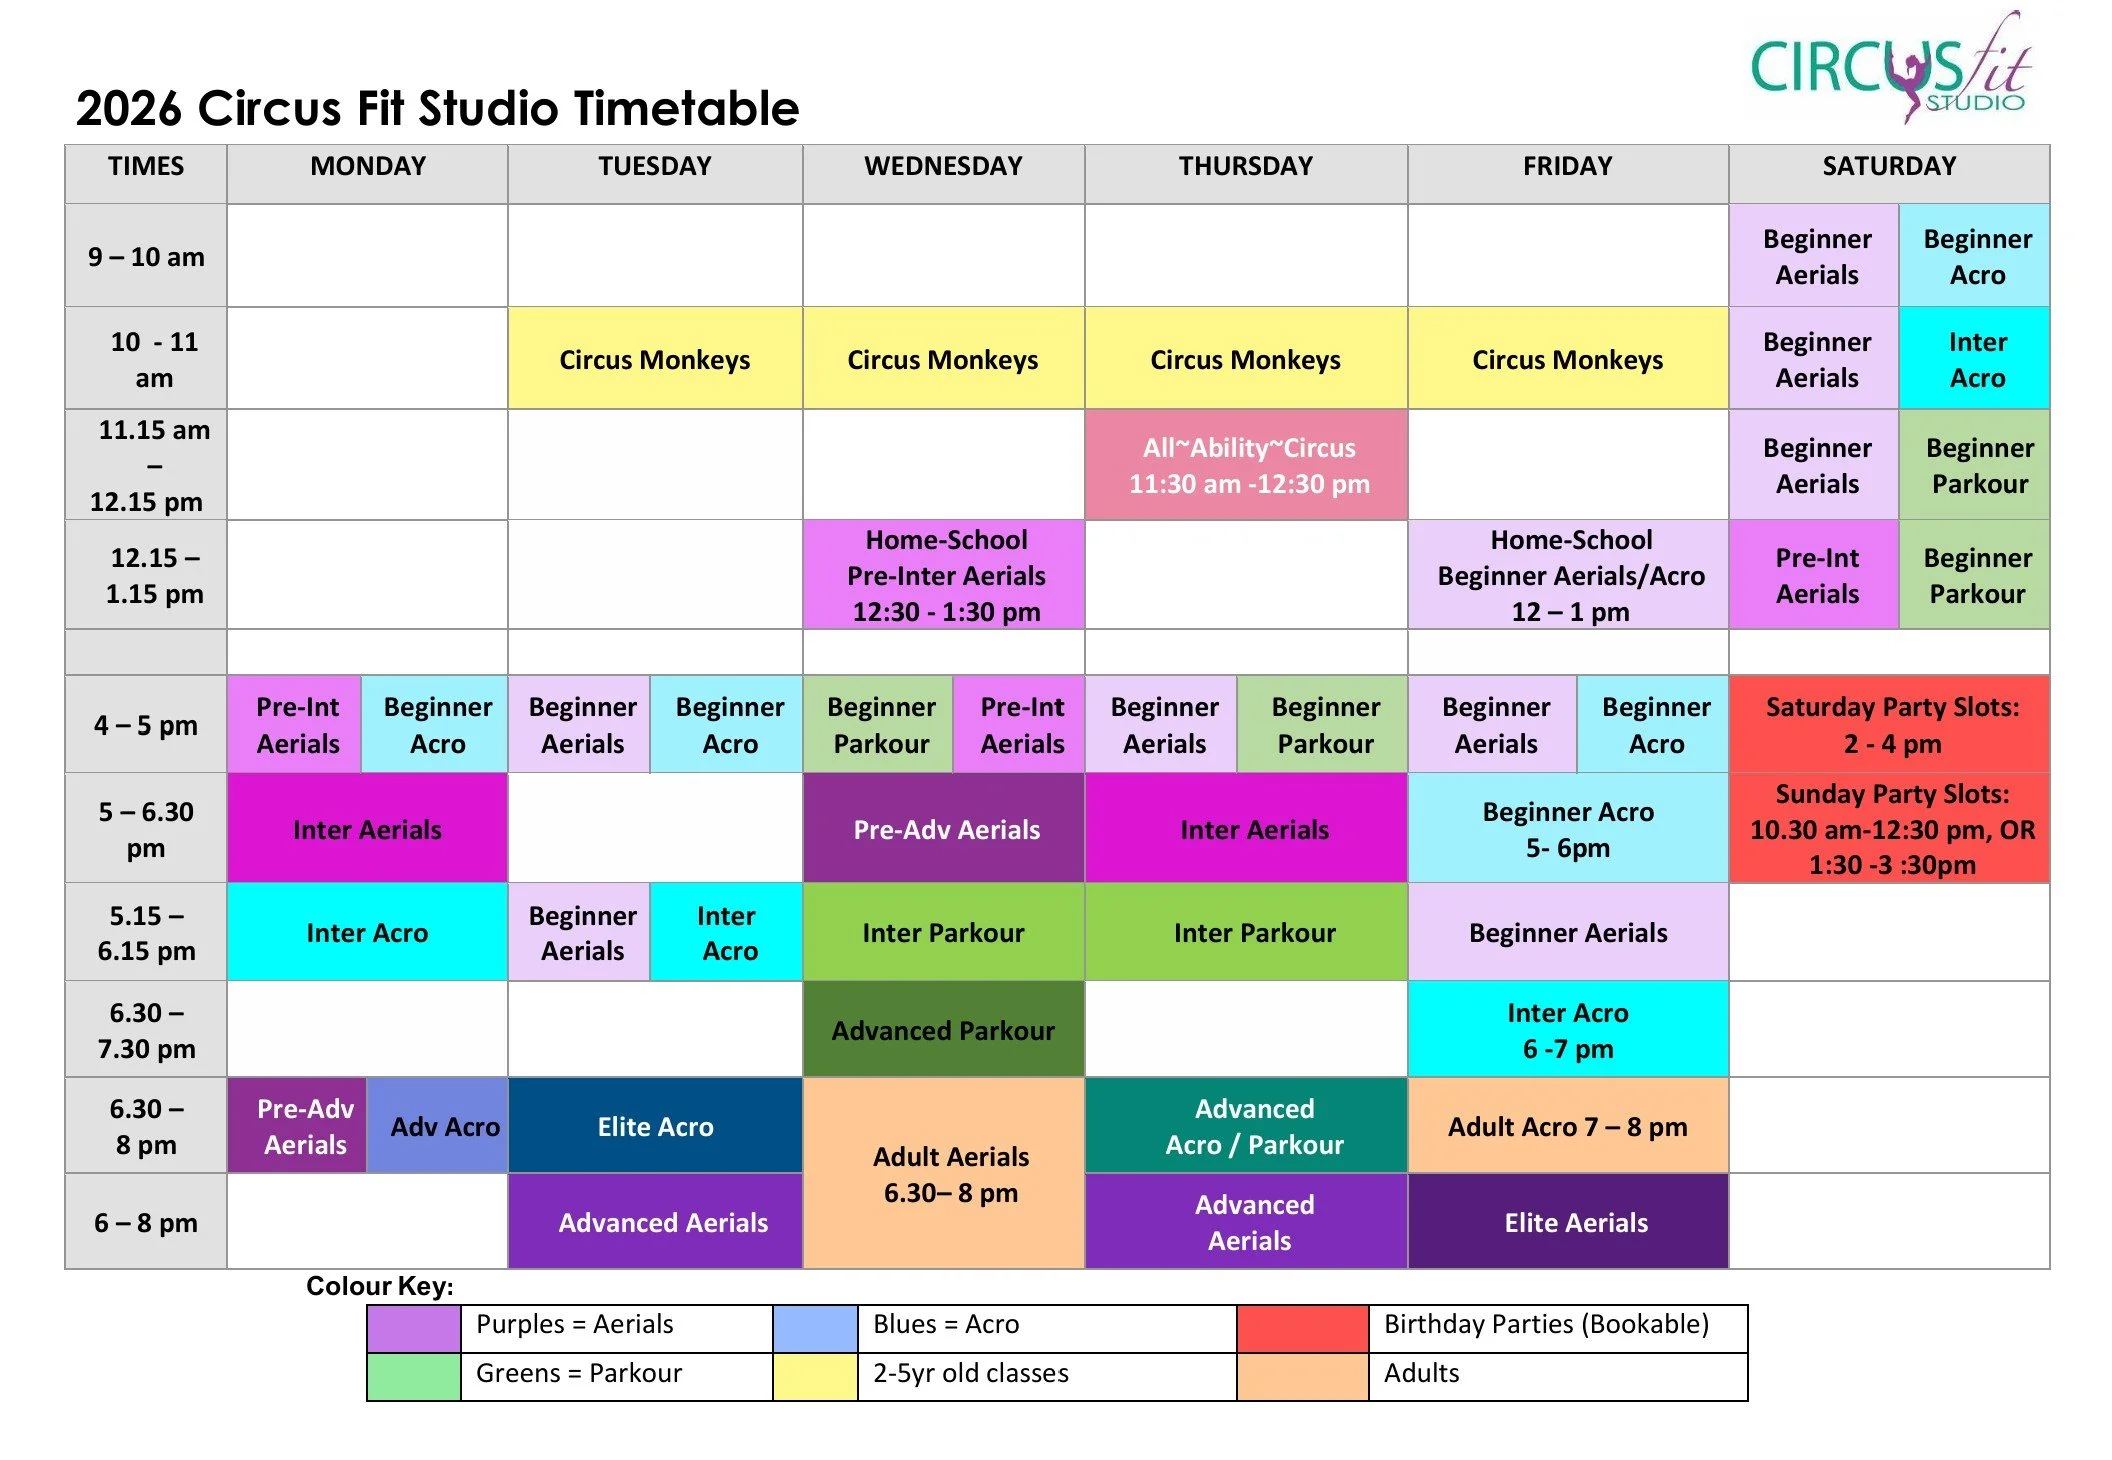
Task: Select the SATURDAY column header
Action: (x=1888, y=167)
